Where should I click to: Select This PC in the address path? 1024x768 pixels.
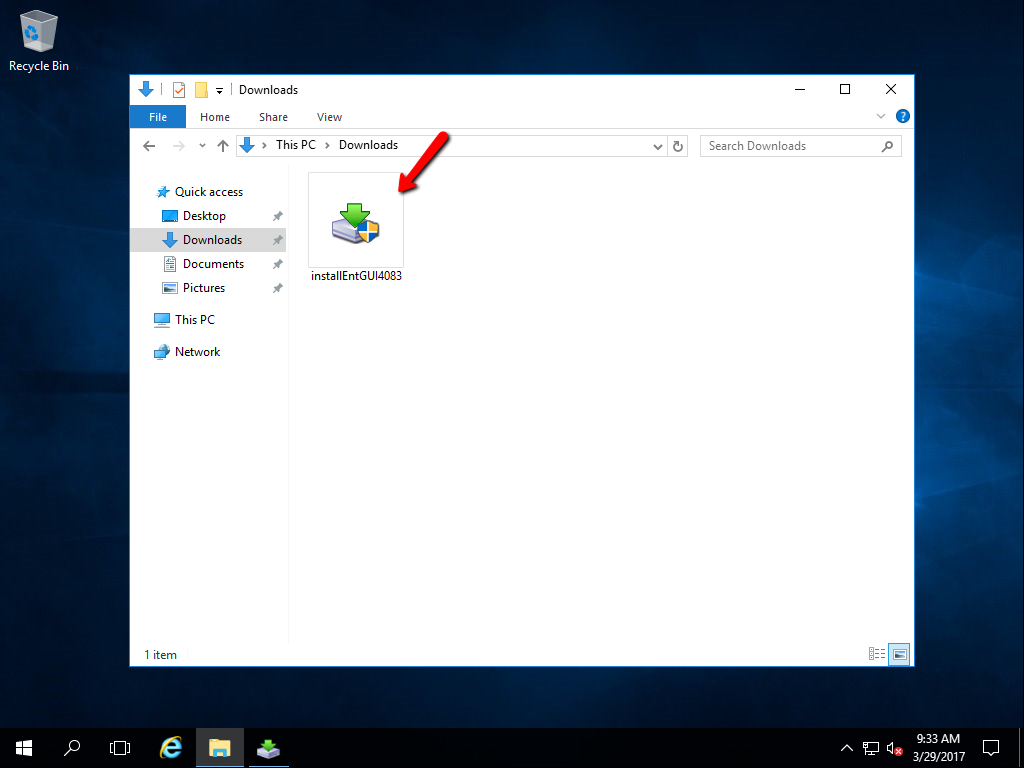[x=296, y=145]
